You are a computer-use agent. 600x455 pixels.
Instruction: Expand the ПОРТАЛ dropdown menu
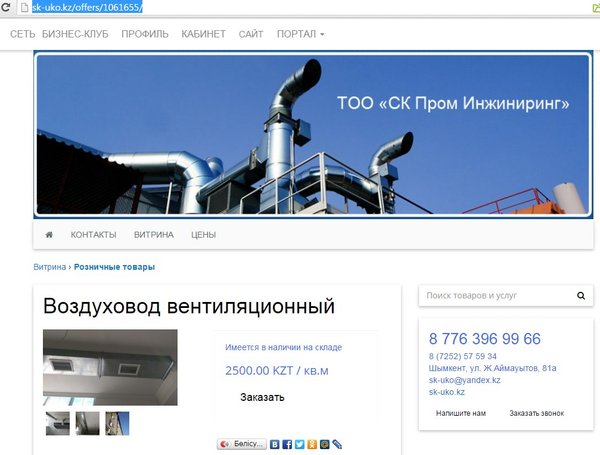(301, 34)
